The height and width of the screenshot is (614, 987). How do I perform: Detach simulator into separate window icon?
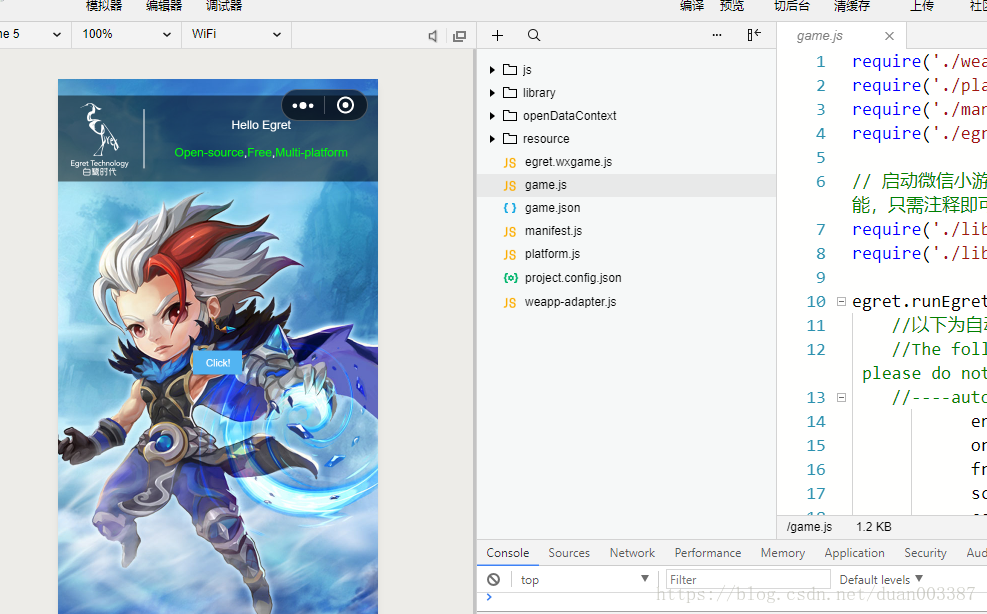pos(460,36)
